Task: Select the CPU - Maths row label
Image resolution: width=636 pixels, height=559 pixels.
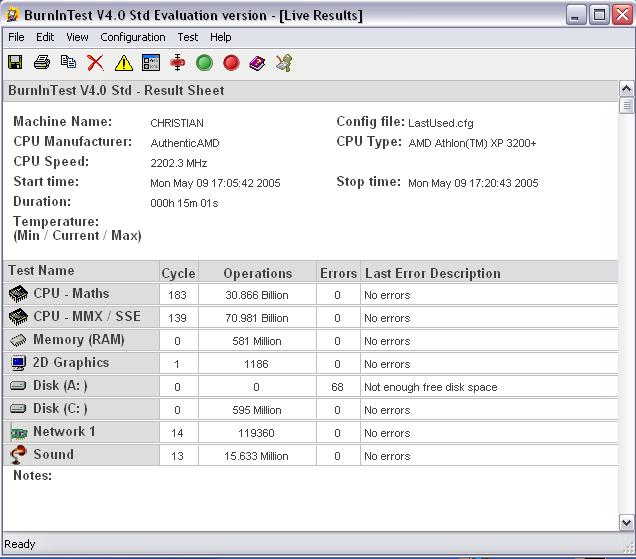Action: 71,293
